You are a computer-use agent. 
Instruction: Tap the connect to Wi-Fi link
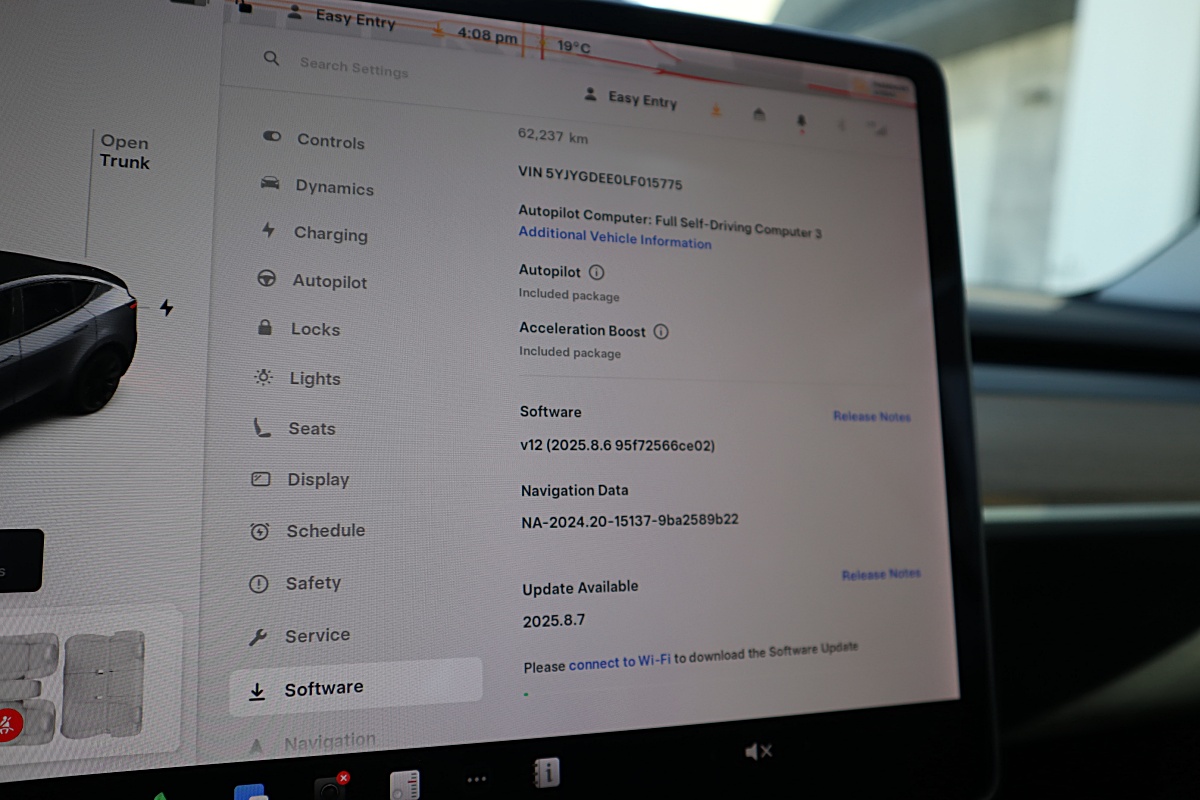click(x=620, y=662)
